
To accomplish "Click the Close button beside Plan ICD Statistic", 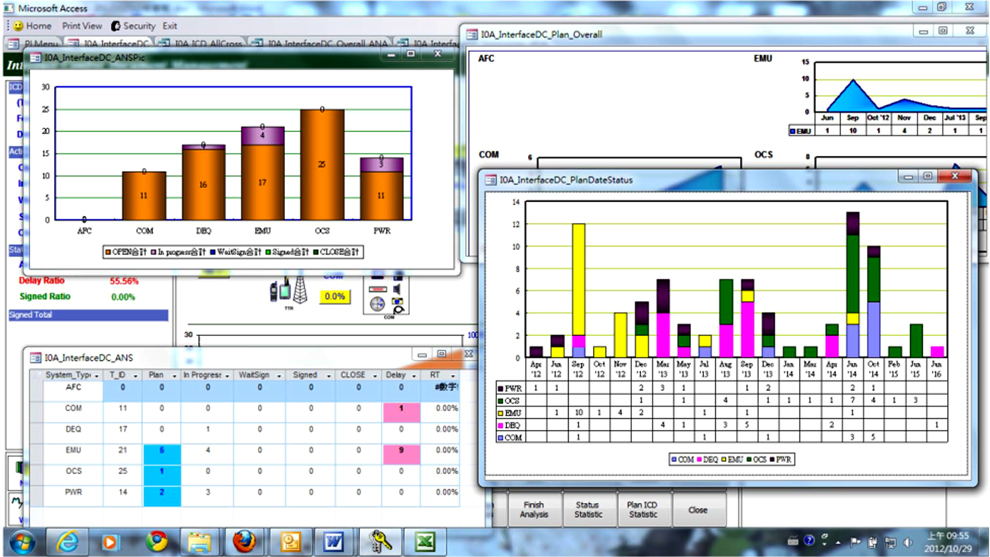I will [x=698, y=509].
